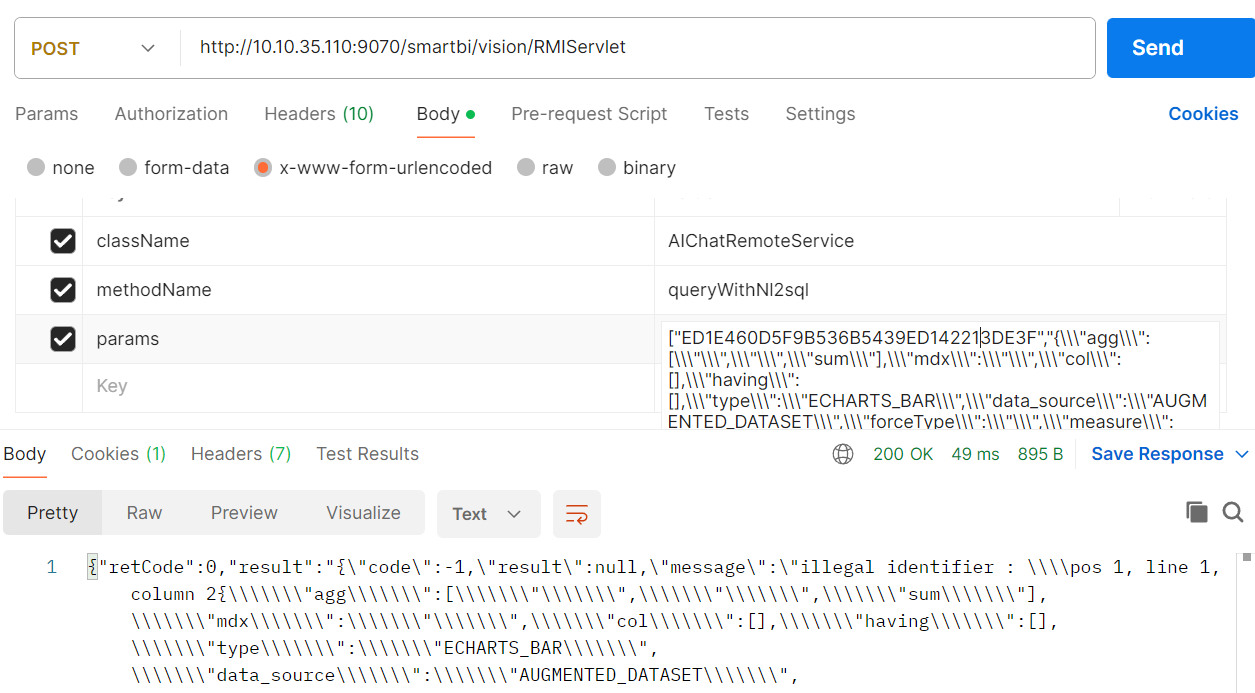Uncheck the params parameter row
The image size is (1255, 693).
[x=62, y=339]
